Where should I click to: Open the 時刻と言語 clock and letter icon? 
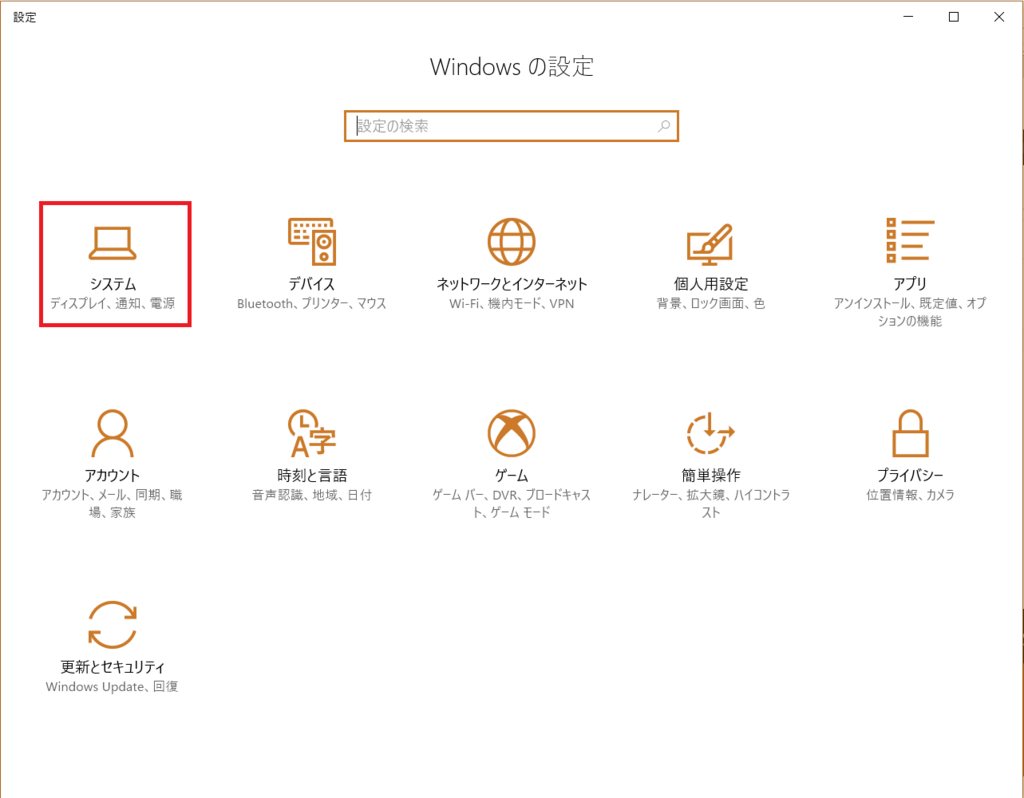coord(312,433)
